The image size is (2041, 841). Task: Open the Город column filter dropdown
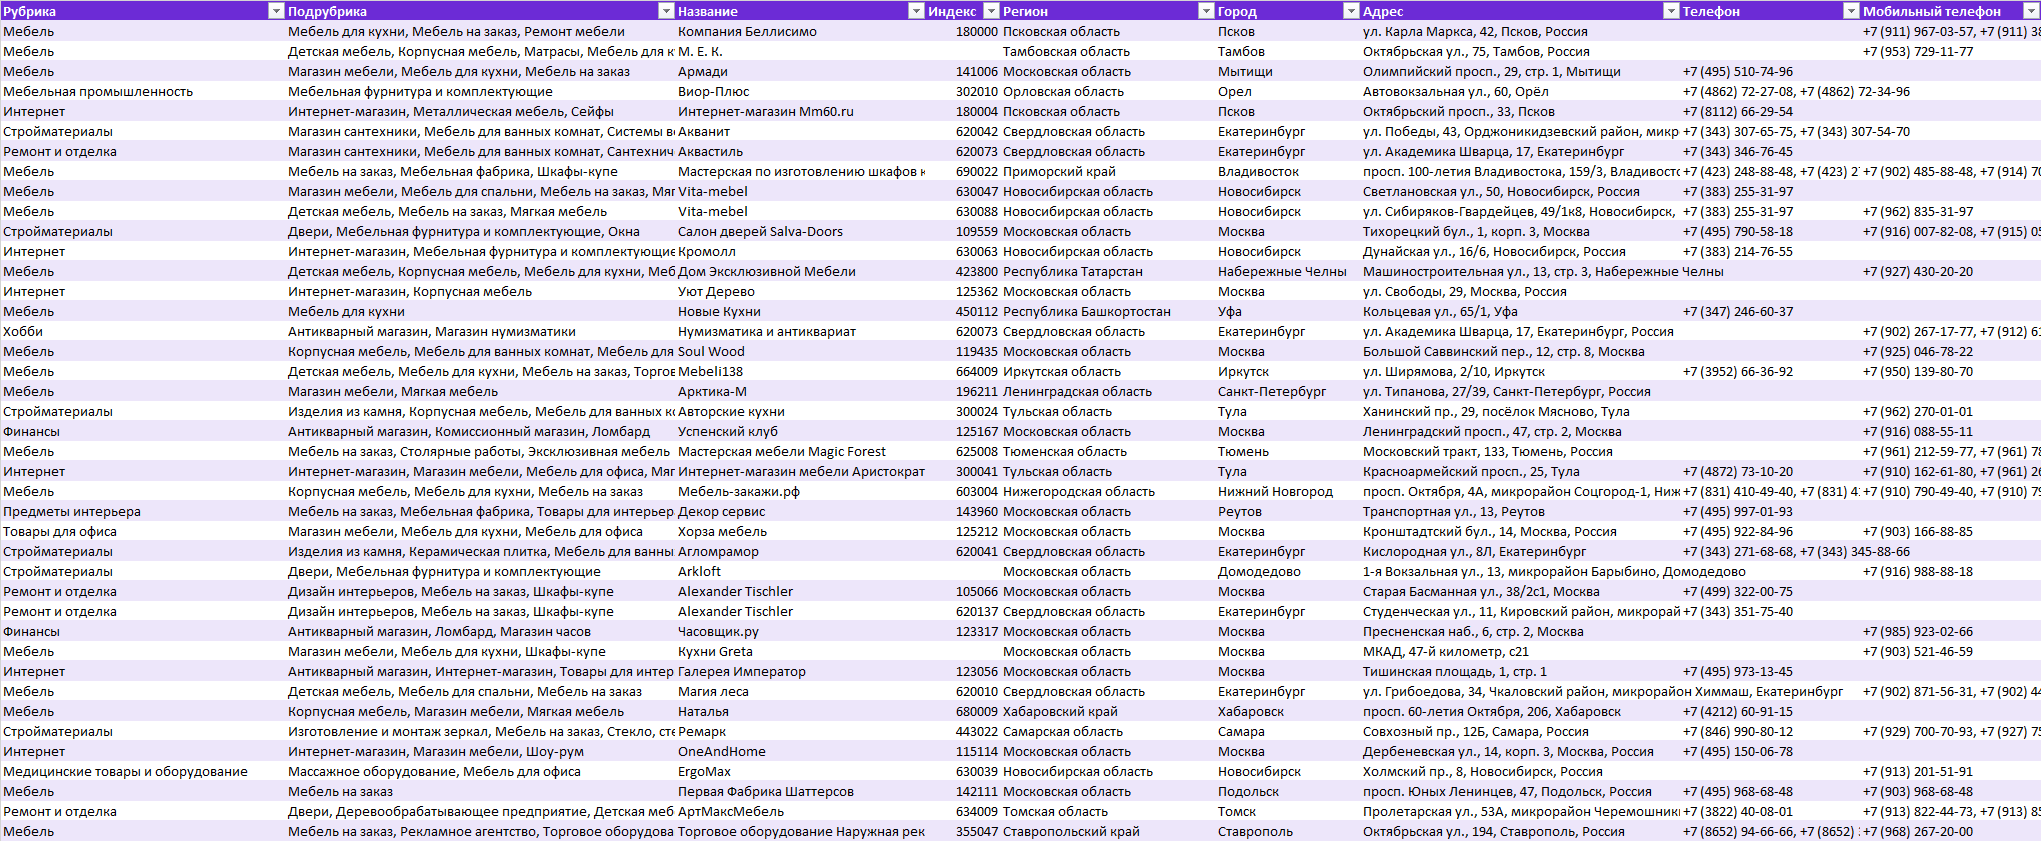[1351, 11]
